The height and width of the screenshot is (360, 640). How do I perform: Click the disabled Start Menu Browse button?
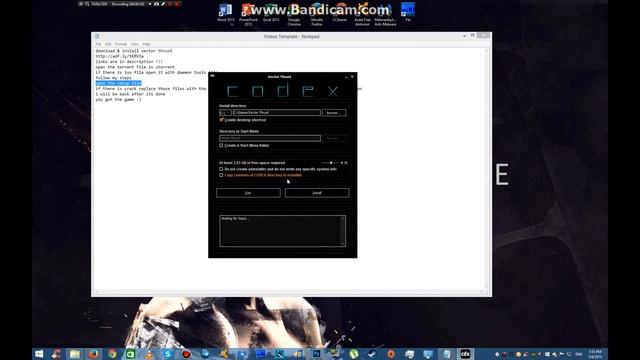click(x=334, y=138)
